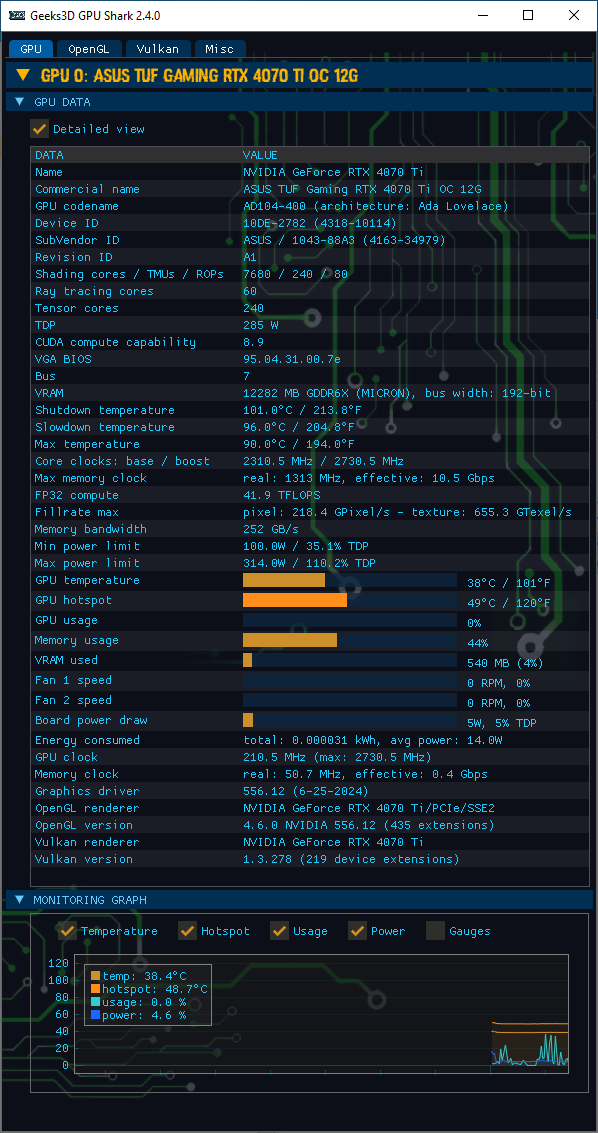Click the usage legend color square
Image resolution: width=598 pixels, height=1133 pixels.
tap(95, 1001)
